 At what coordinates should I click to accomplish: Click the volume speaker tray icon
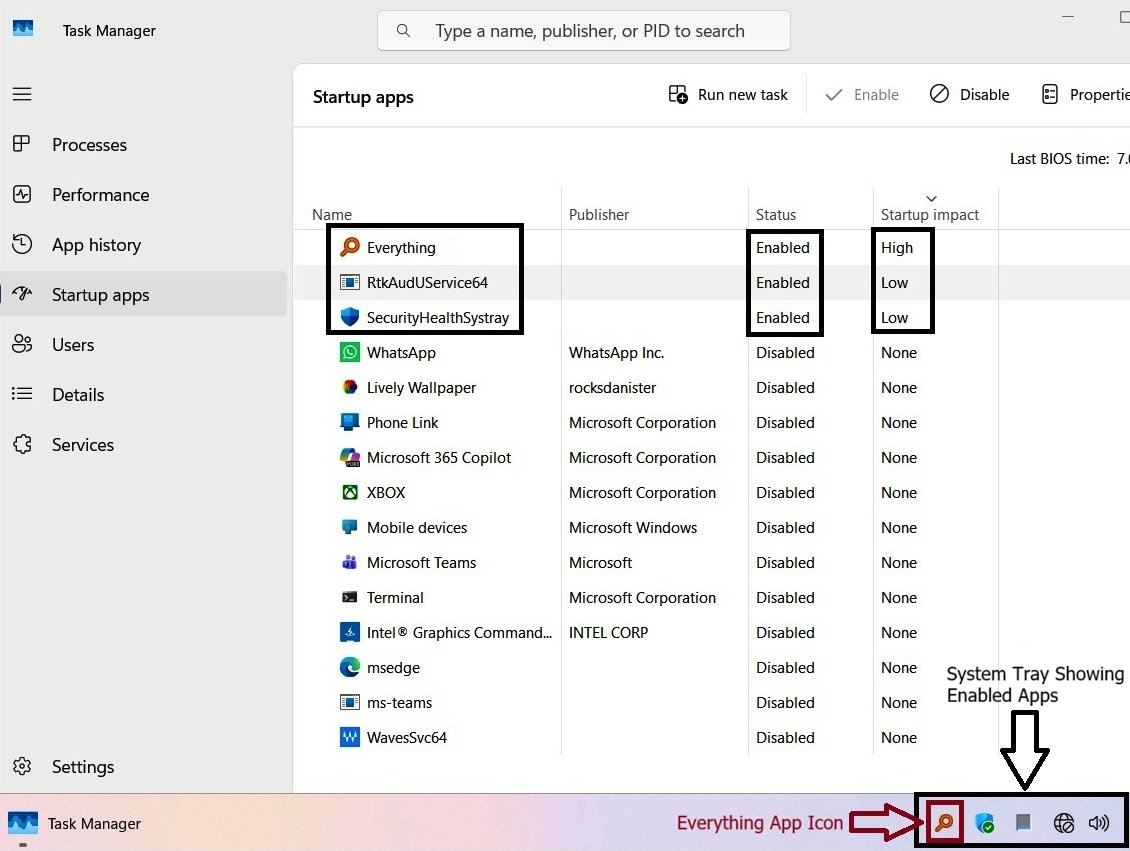(1099, 822)
